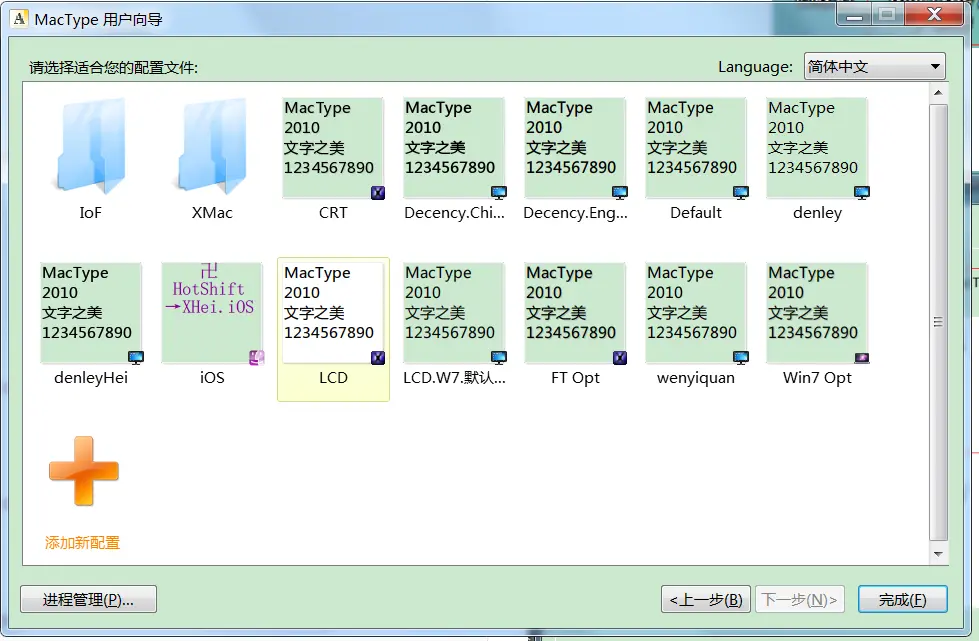Select the highlighted LCD profile thumbnail
Screen dimensions: 979x641
tap(333, 313)
